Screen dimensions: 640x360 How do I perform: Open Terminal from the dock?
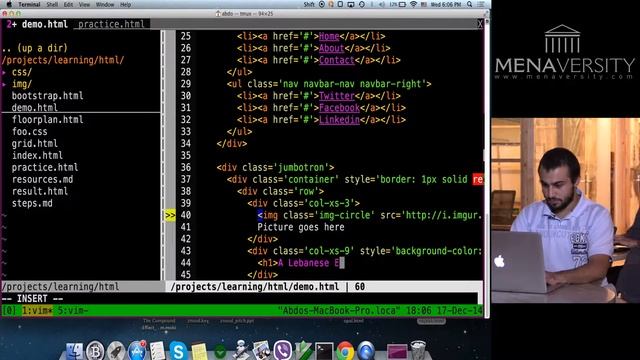(x=324, y=351)
